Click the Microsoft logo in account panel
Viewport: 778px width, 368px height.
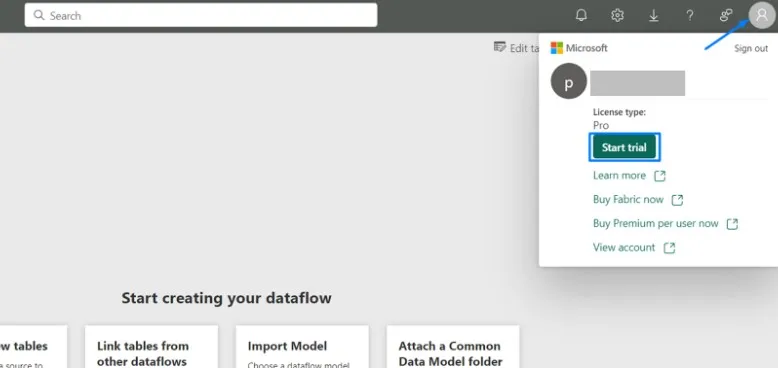[557, 48]
